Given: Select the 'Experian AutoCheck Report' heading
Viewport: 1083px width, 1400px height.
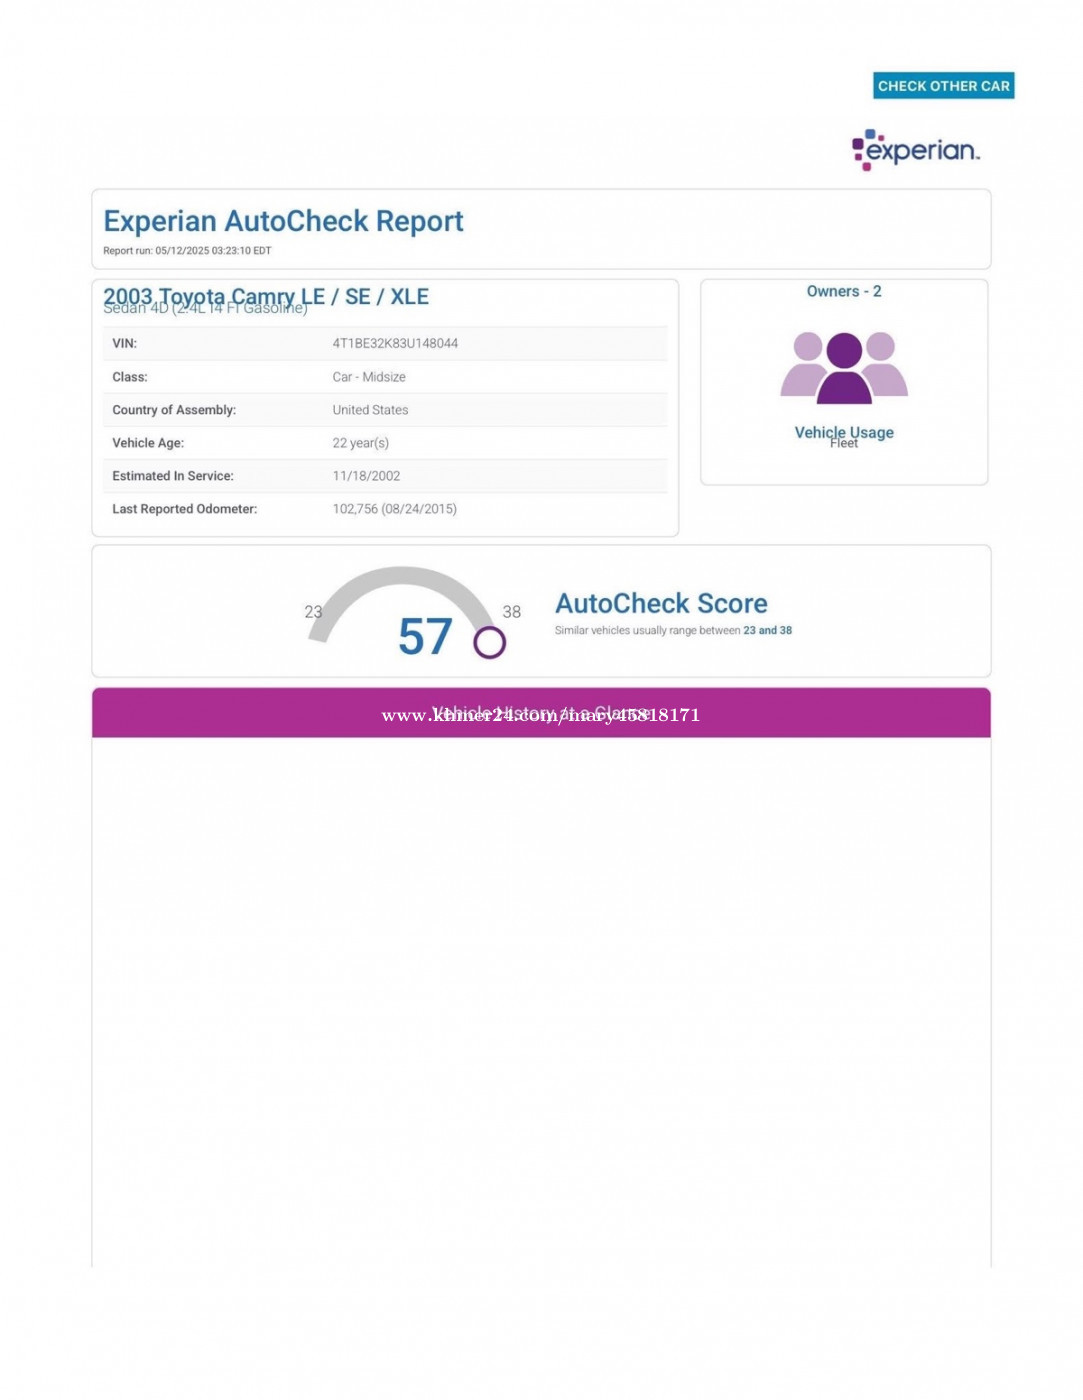Looking at the screenshot, I should [283, 221].
